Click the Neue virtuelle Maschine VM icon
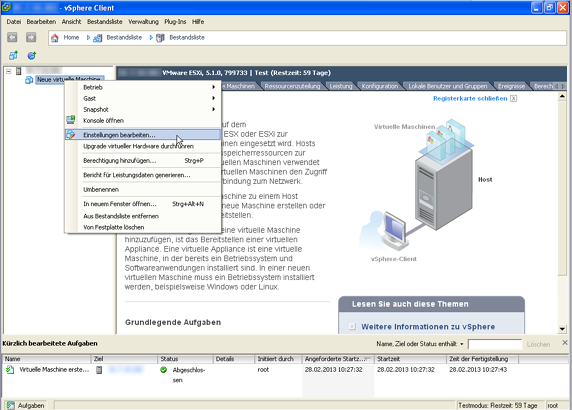Image resolution: width=572 pixels, height=410 pixels. [x=29, y=80]
